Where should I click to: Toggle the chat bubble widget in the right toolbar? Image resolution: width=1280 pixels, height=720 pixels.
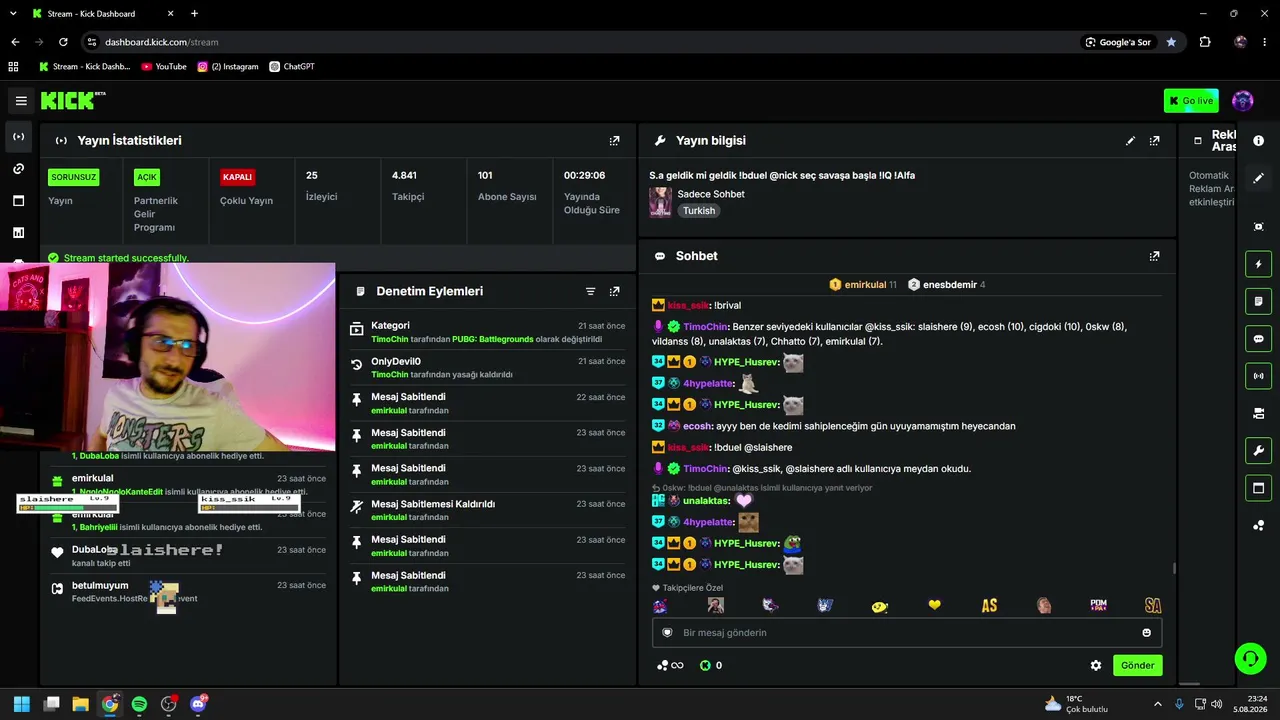1258,339
